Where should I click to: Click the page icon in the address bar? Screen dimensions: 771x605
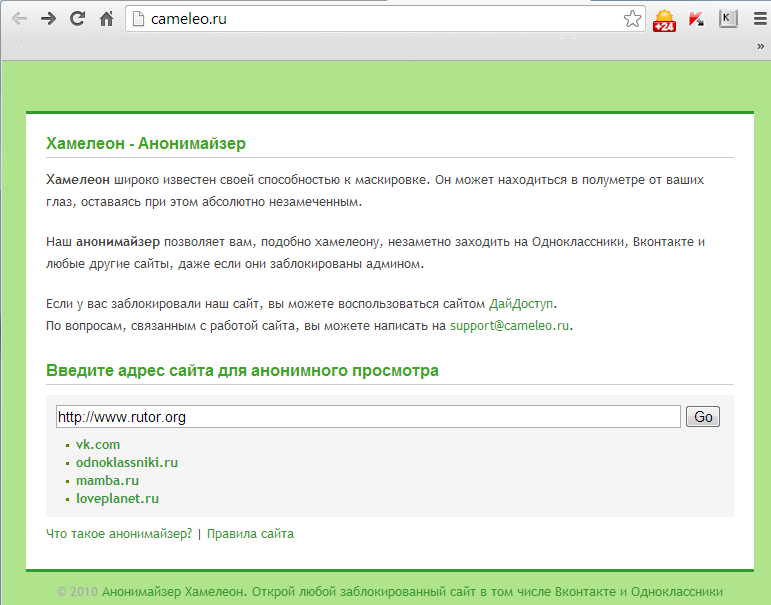click(139, 19)
